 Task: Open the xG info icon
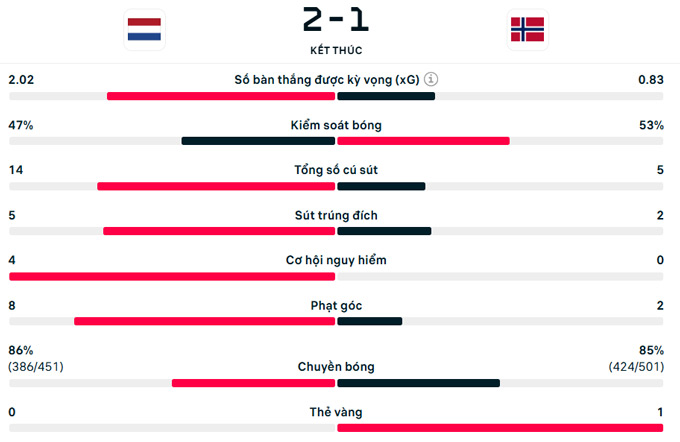431,79
